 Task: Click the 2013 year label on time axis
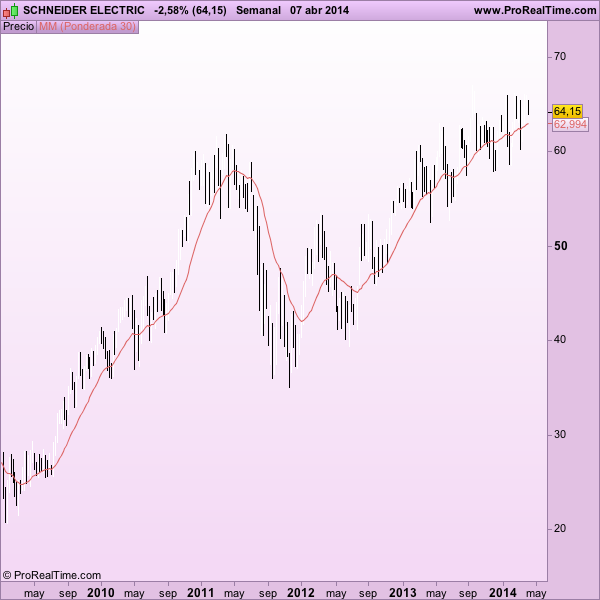click(x=403, y=593)
